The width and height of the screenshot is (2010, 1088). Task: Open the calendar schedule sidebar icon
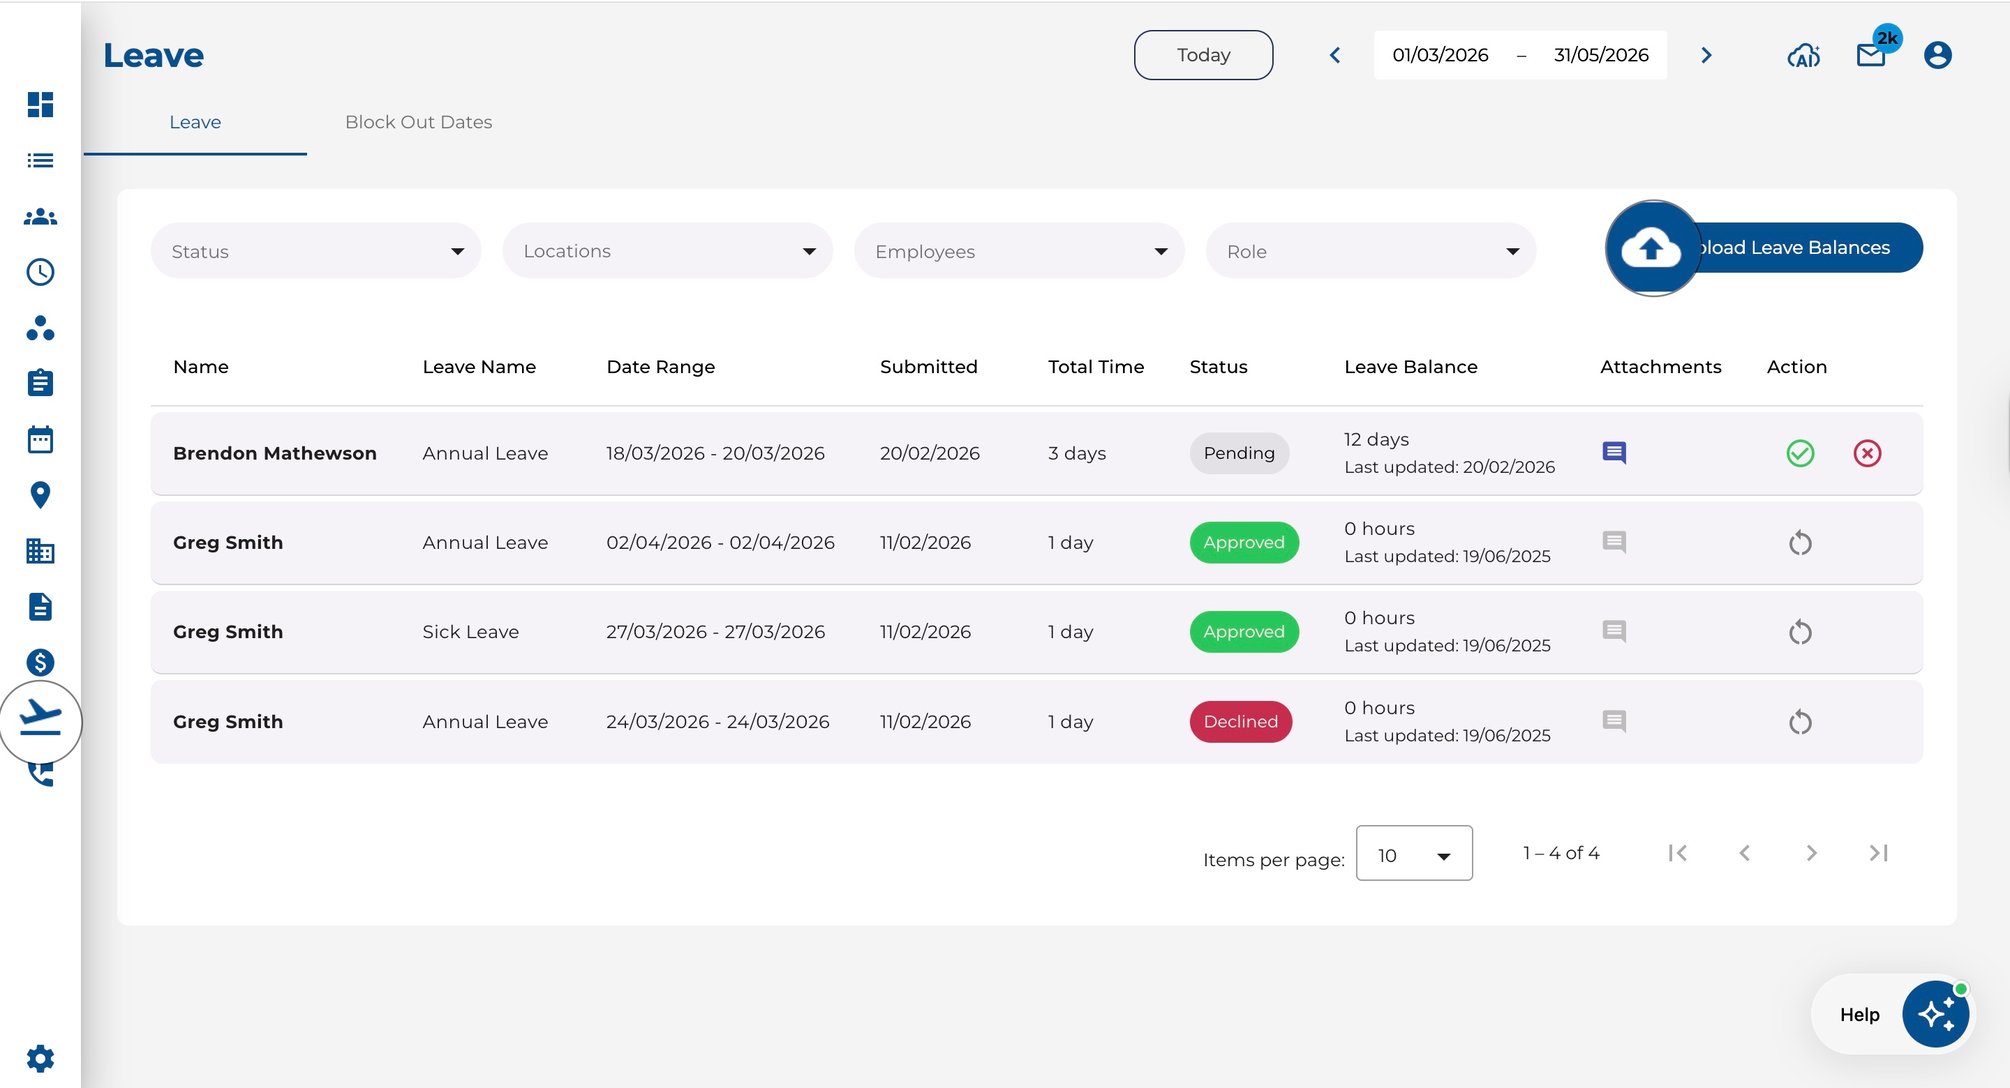tap(40, 439)
